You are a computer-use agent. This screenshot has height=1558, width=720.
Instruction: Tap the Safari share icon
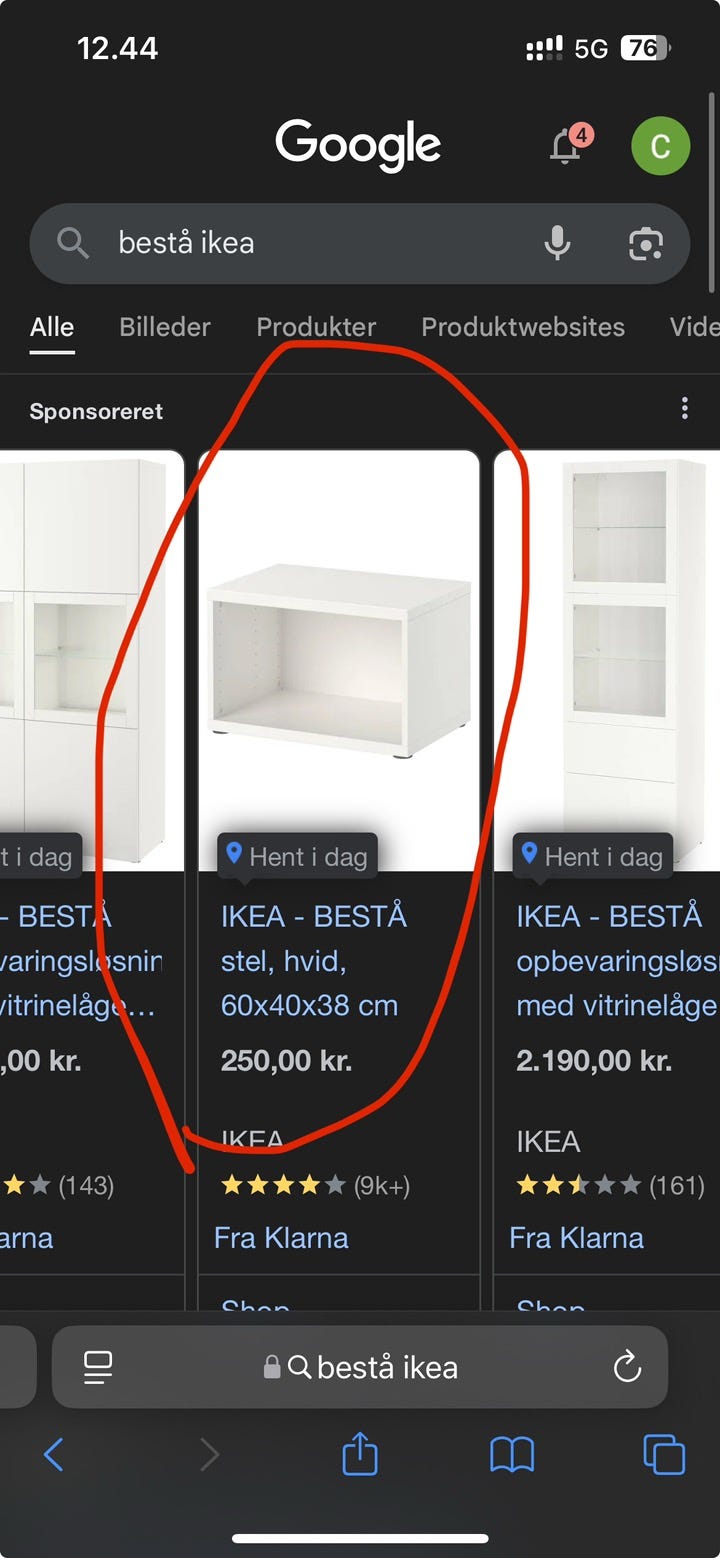point(360,1453)
